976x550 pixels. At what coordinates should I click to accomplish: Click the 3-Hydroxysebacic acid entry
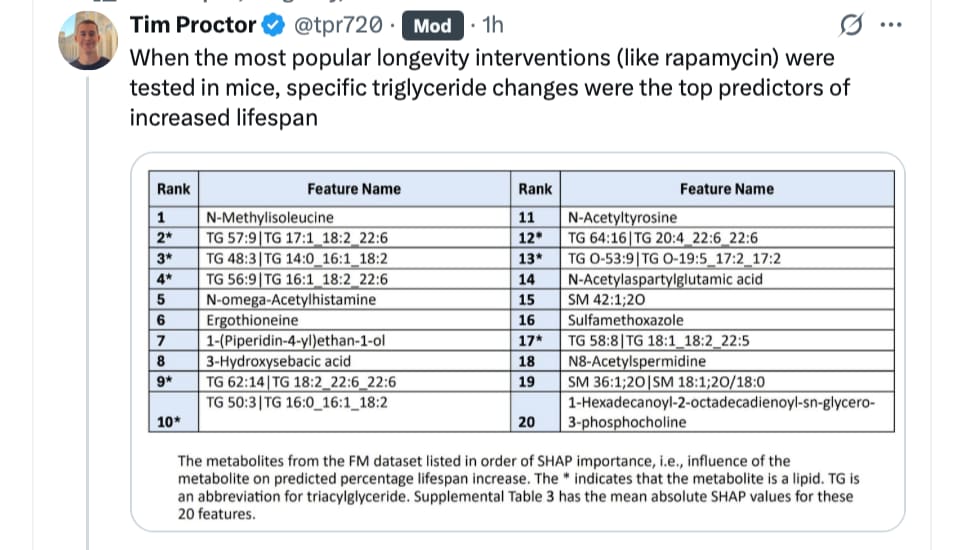click(x=278, y=361)
